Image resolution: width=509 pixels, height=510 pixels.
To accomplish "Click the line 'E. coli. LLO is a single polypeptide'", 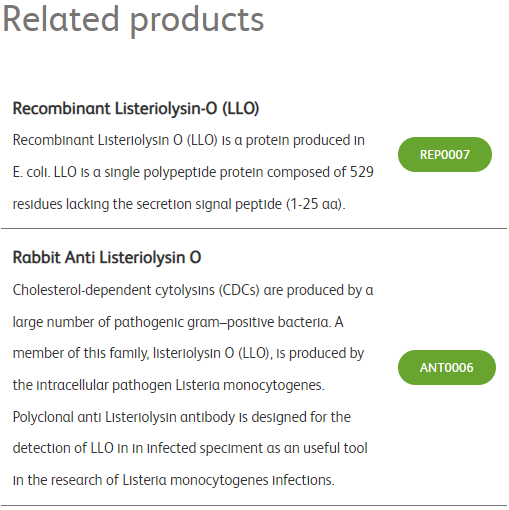I will (193, 172).
